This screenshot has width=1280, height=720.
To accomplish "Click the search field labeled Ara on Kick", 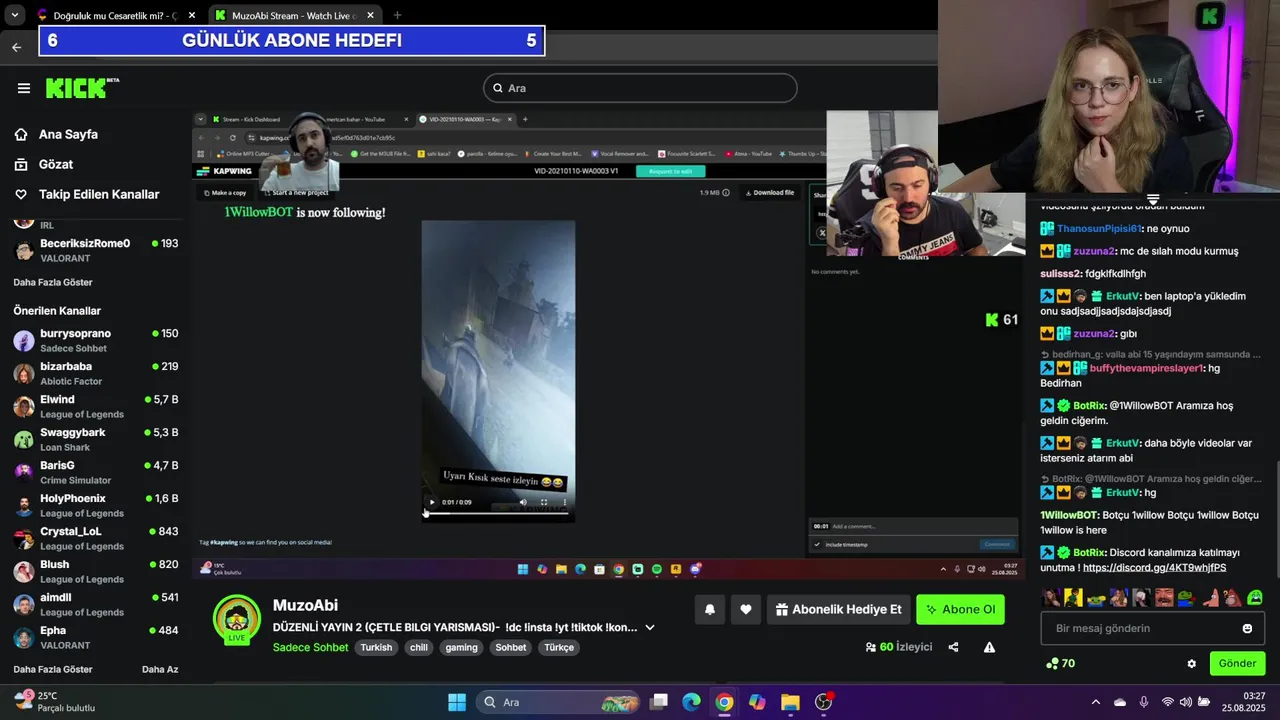I will tap(640, 88).
